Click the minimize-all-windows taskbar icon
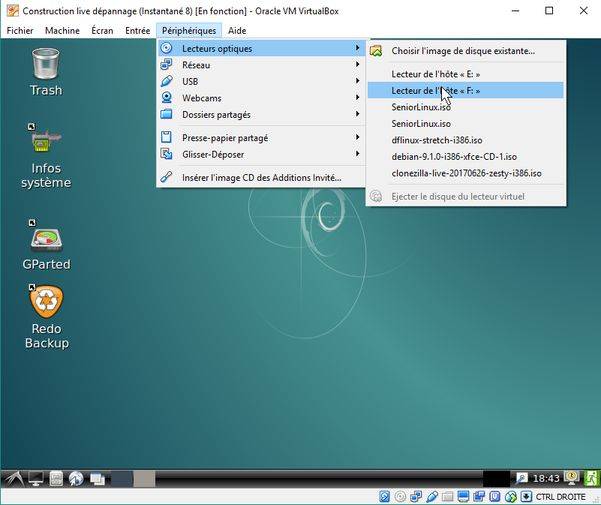 (x=97, y=479)
